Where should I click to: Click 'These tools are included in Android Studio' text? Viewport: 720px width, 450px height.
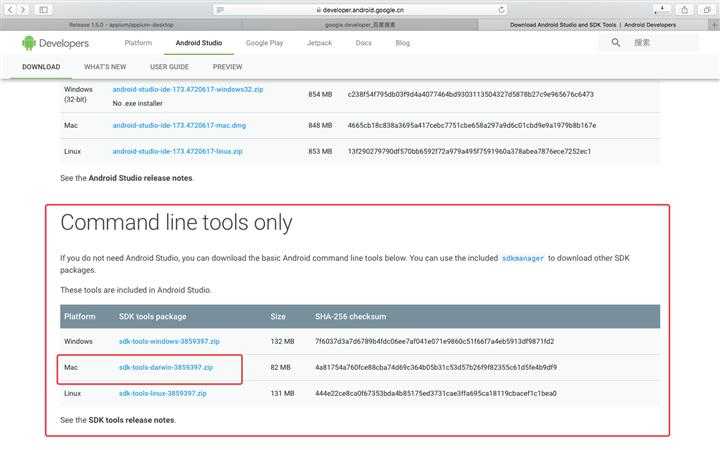[135, 290]
